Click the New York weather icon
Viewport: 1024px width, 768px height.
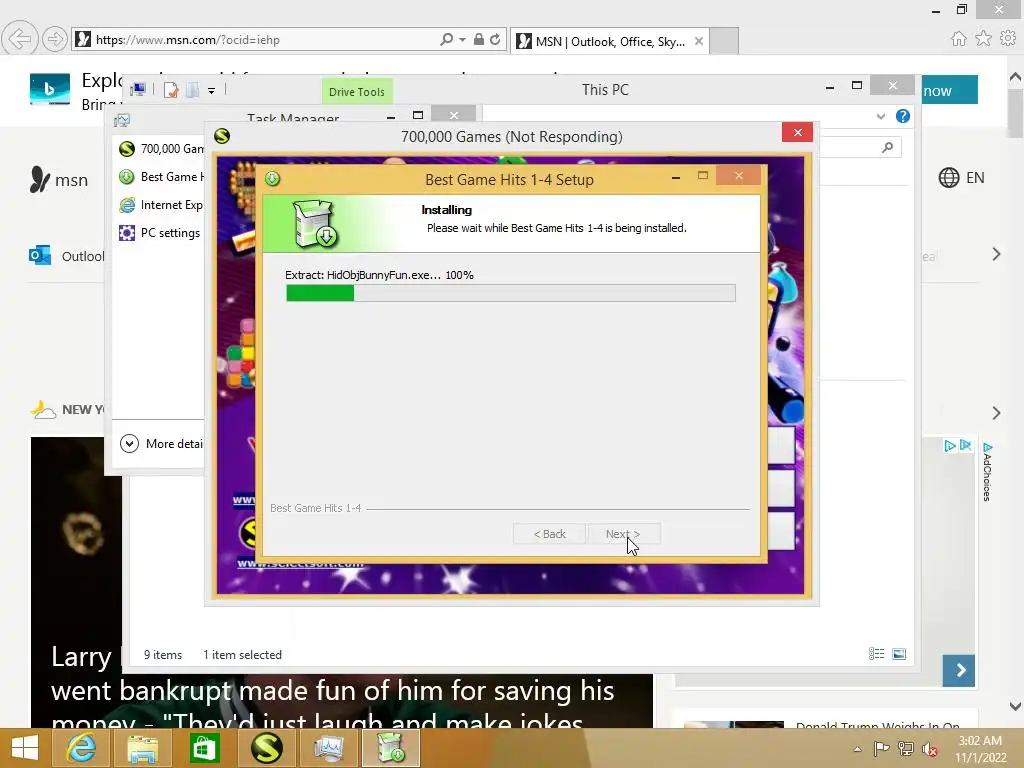pos(43,409)
